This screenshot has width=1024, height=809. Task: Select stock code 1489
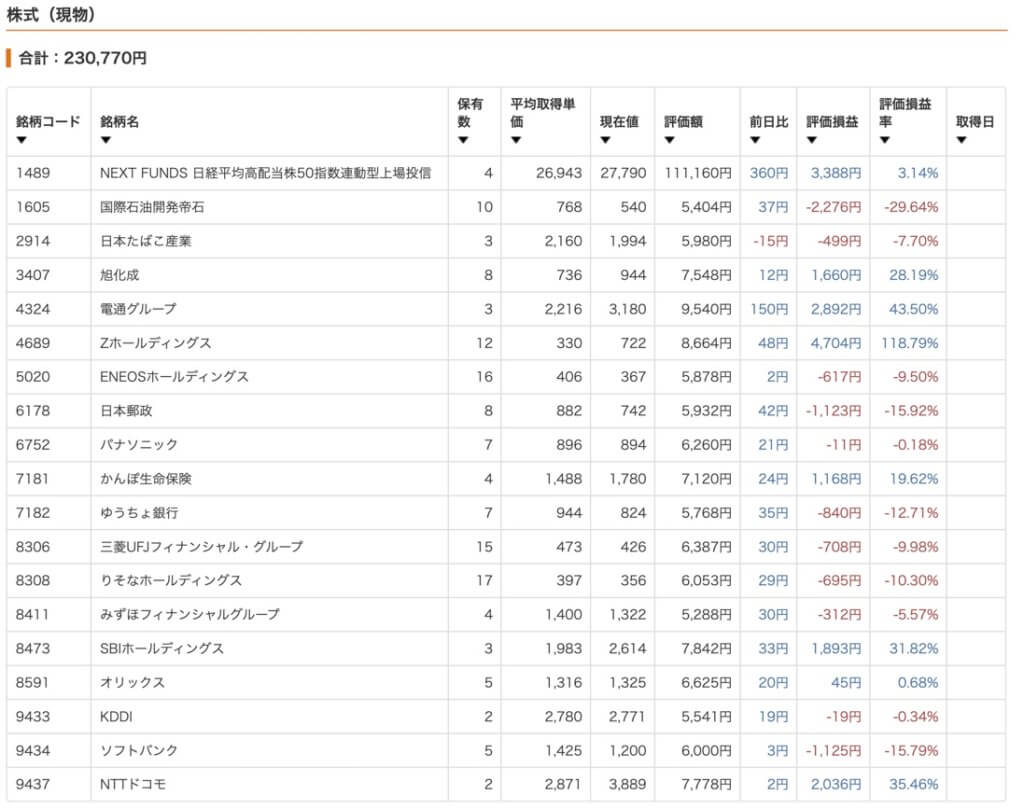coord(33,173)
